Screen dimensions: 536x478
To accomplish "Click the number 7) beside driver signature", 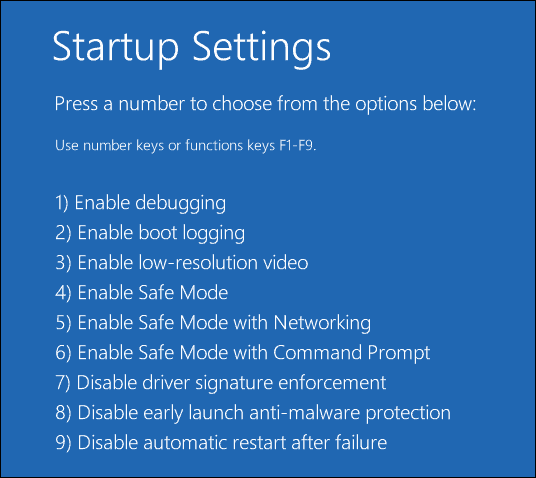I will (63, 383).
